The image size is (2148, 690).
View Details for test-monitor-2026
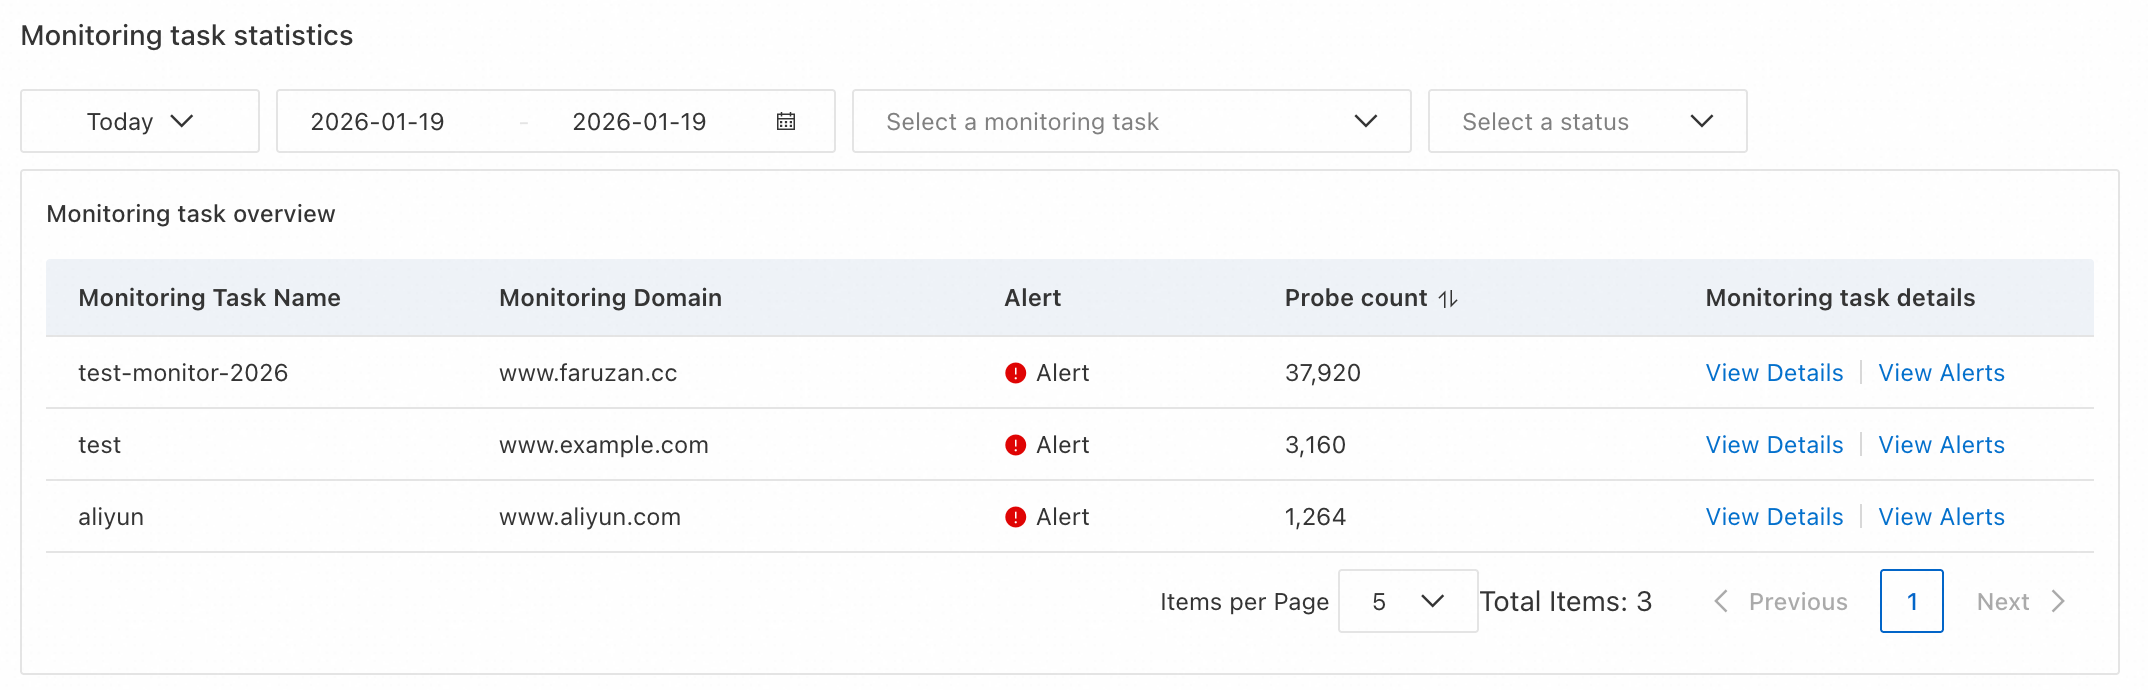pyautogui.click(x=1774, y=373)
